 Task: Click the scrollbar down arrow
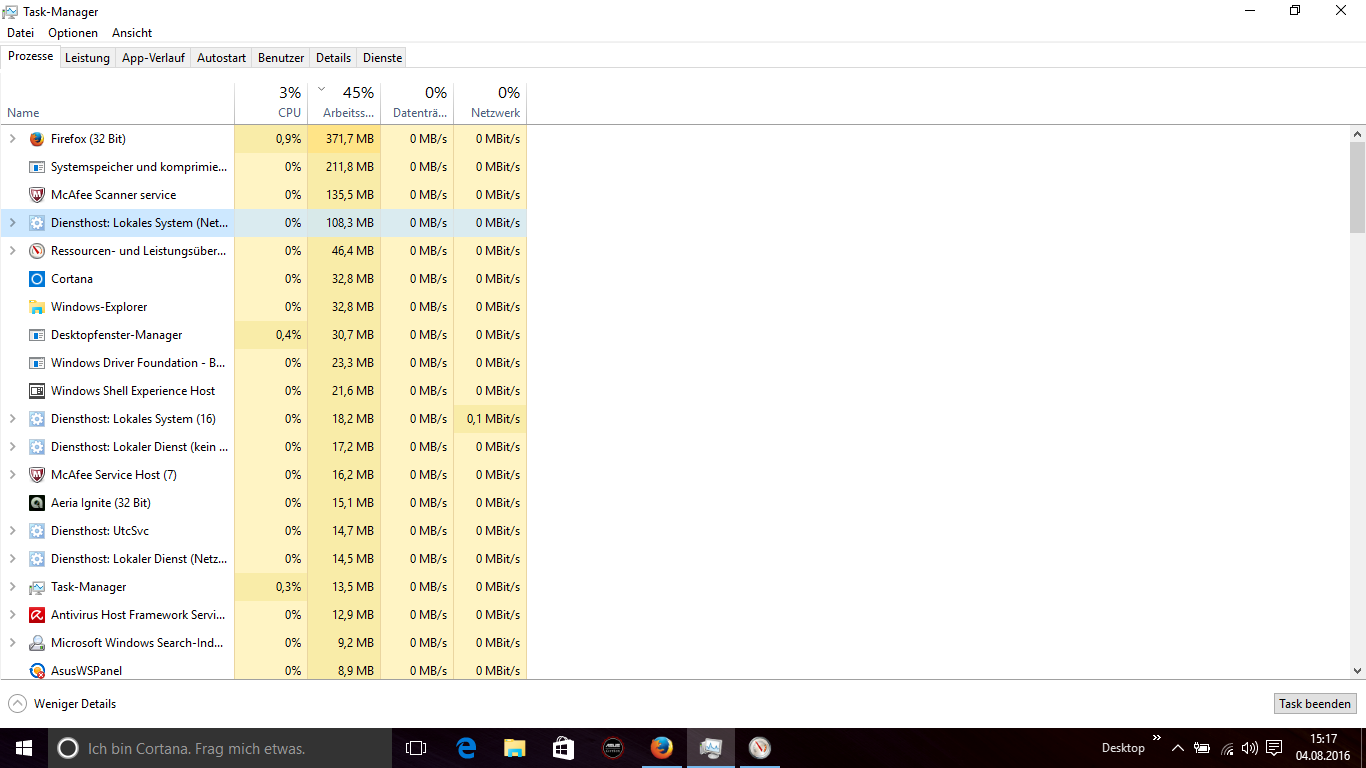coord(1357,671)
